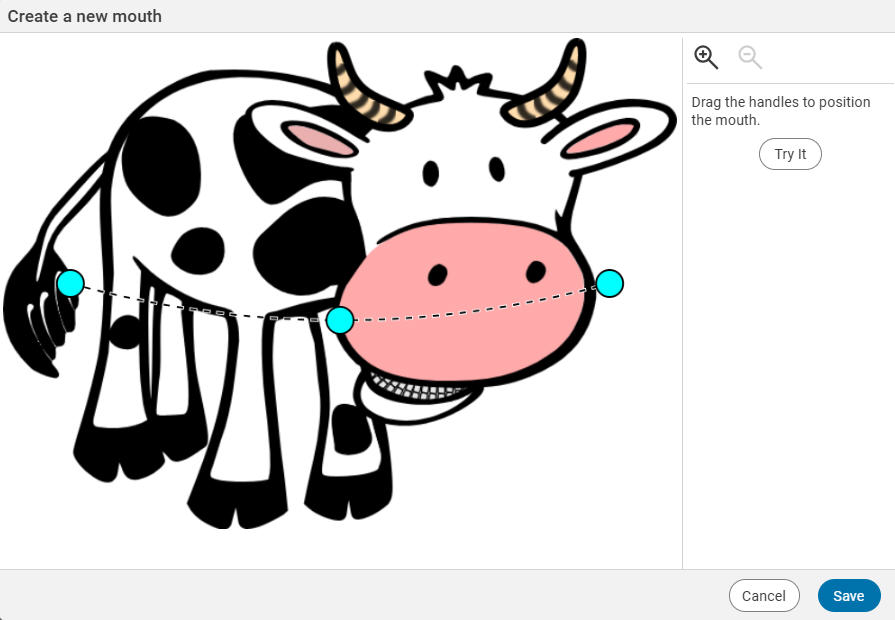895x620 pixels.
Task: Click the cow's right pink ear
Action: 600,138
